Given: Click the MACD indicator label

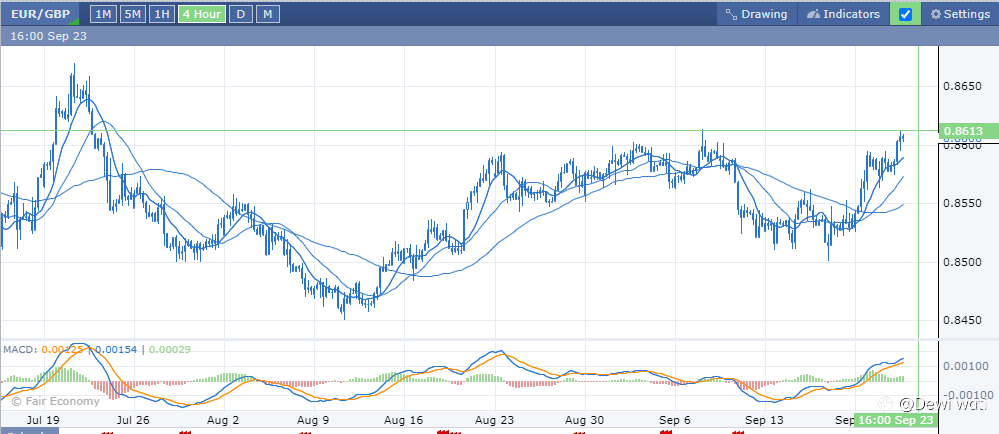Looking at the screenshot, I should point(20,349).
